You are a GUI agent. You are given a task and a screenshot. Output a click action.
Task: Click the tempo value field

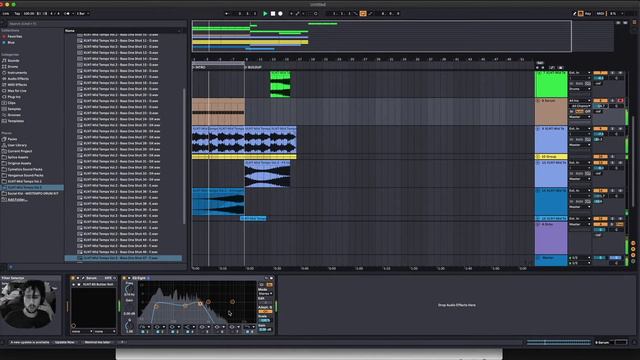pyautogui.click(x=29, y=13)
